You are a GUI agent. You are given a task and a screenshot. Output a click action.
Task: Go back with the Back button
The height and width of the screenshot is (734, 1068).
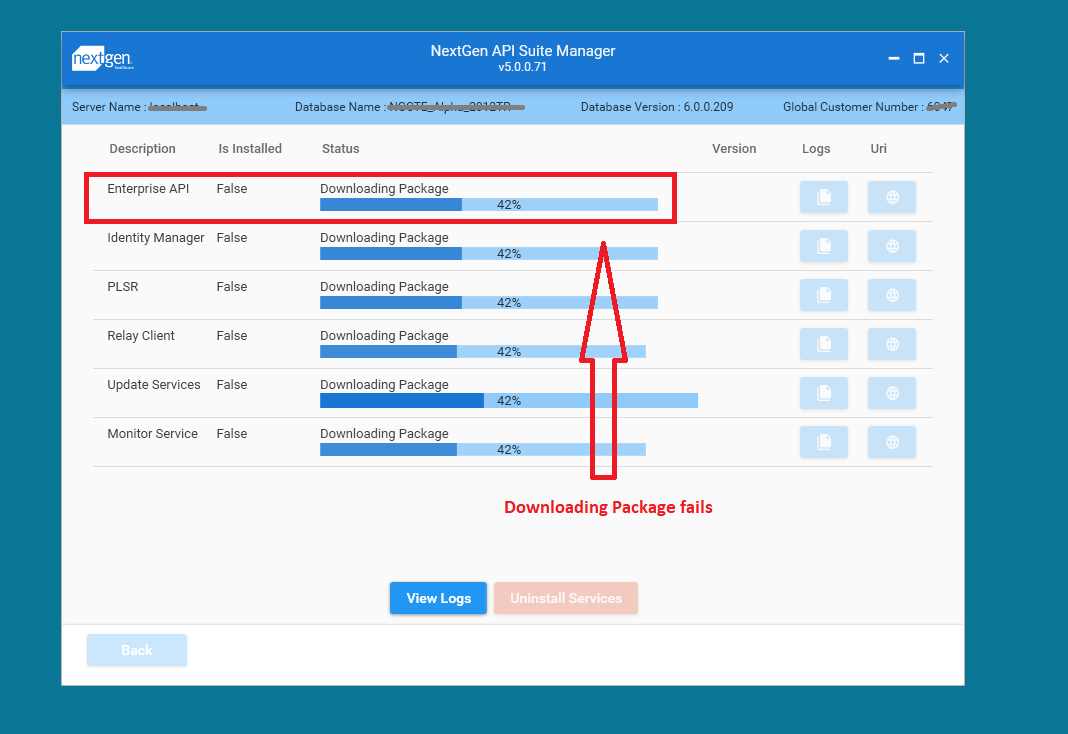[x=137, y=650]
